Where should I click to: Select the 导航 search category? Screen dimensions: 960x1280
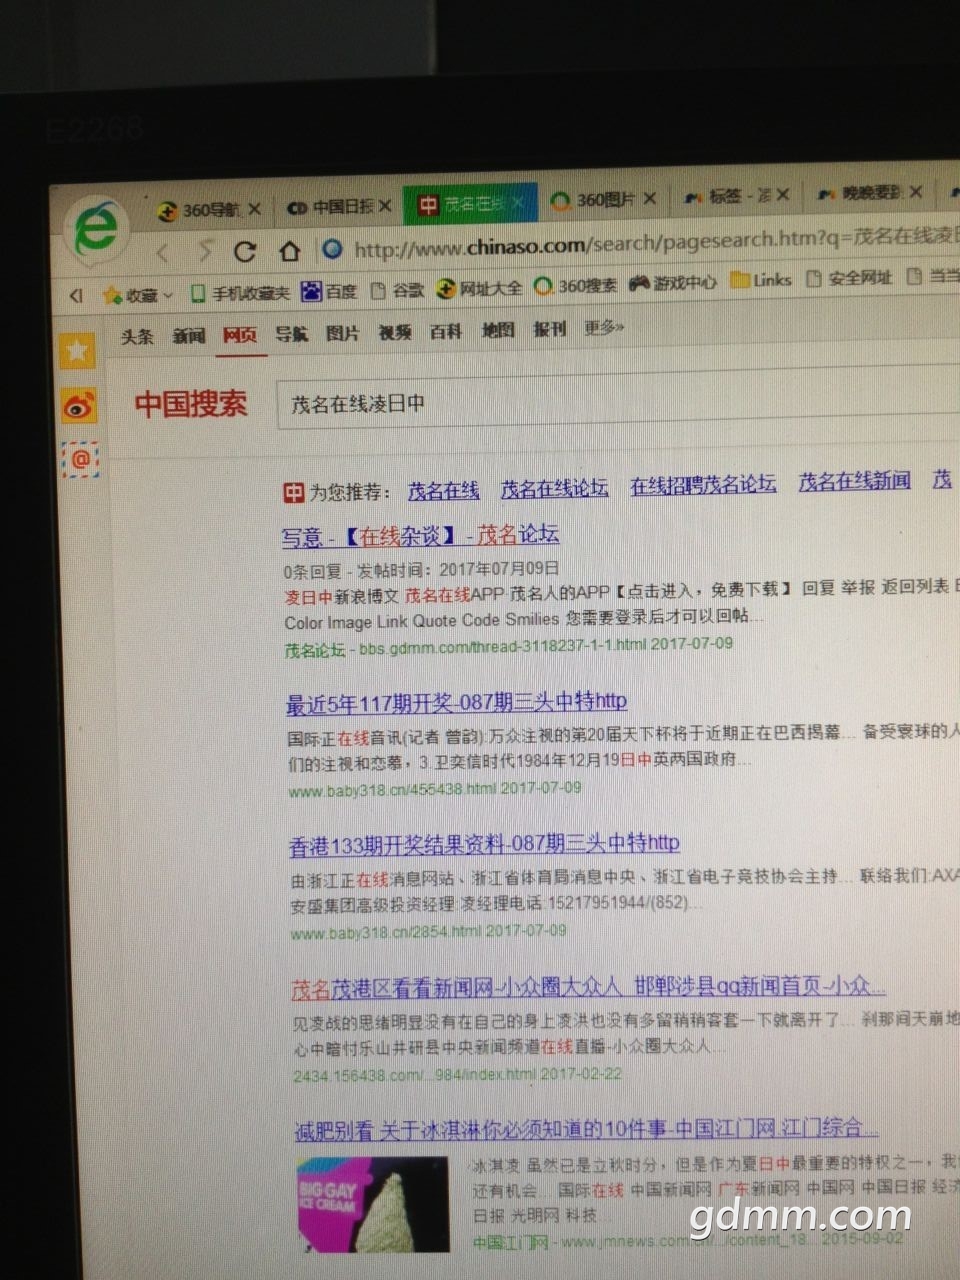pos(291,334)
